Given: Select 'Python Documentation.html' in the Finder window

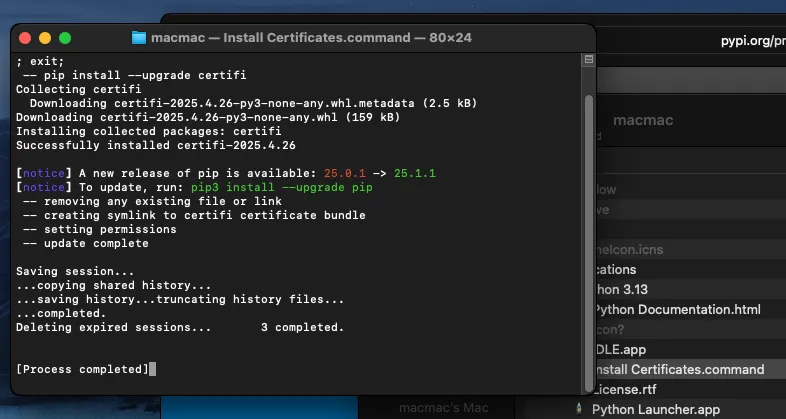Looking at the screenshot, I should click(677, 309).
